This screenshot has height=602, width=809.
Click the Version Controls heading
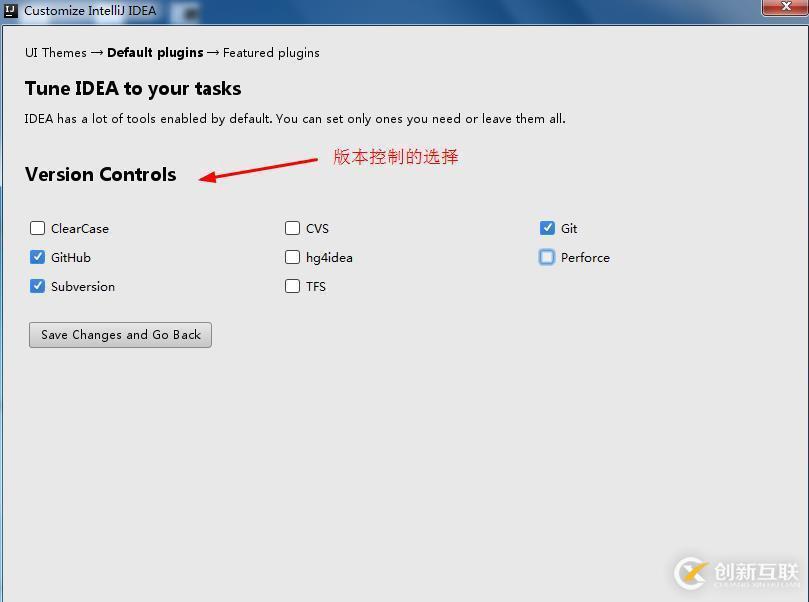(x=100, y=174)
